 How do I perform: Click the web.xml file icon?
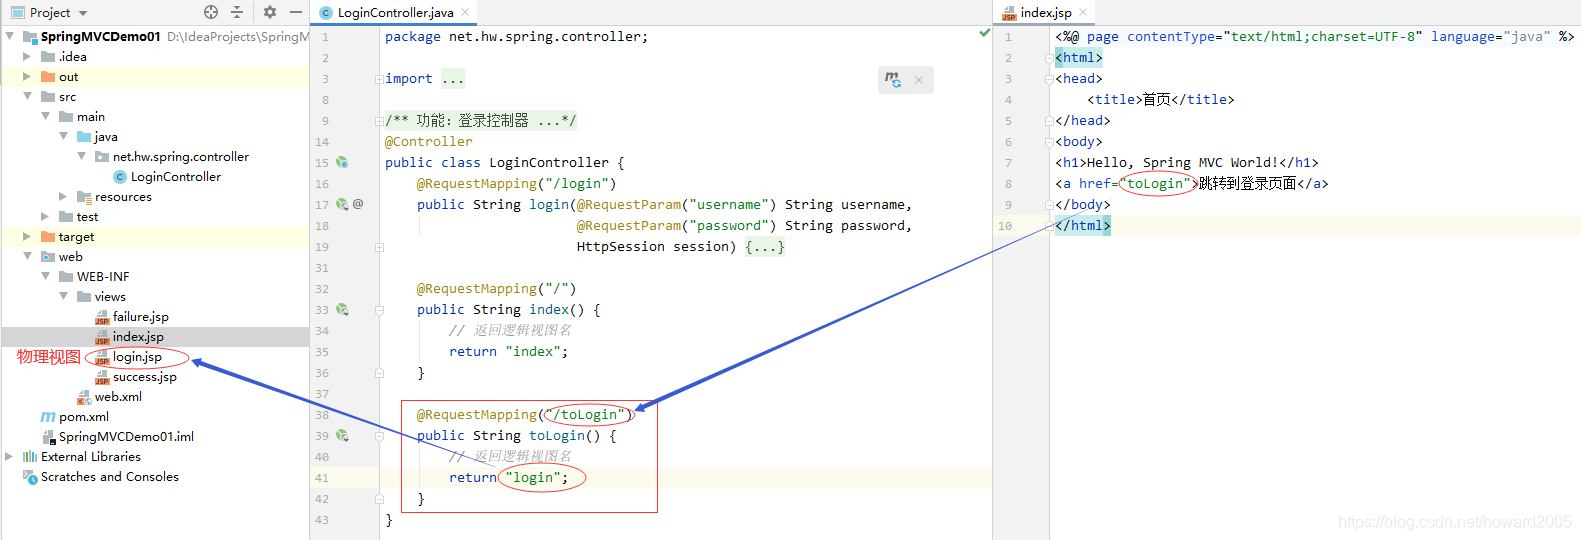(84, 397)
